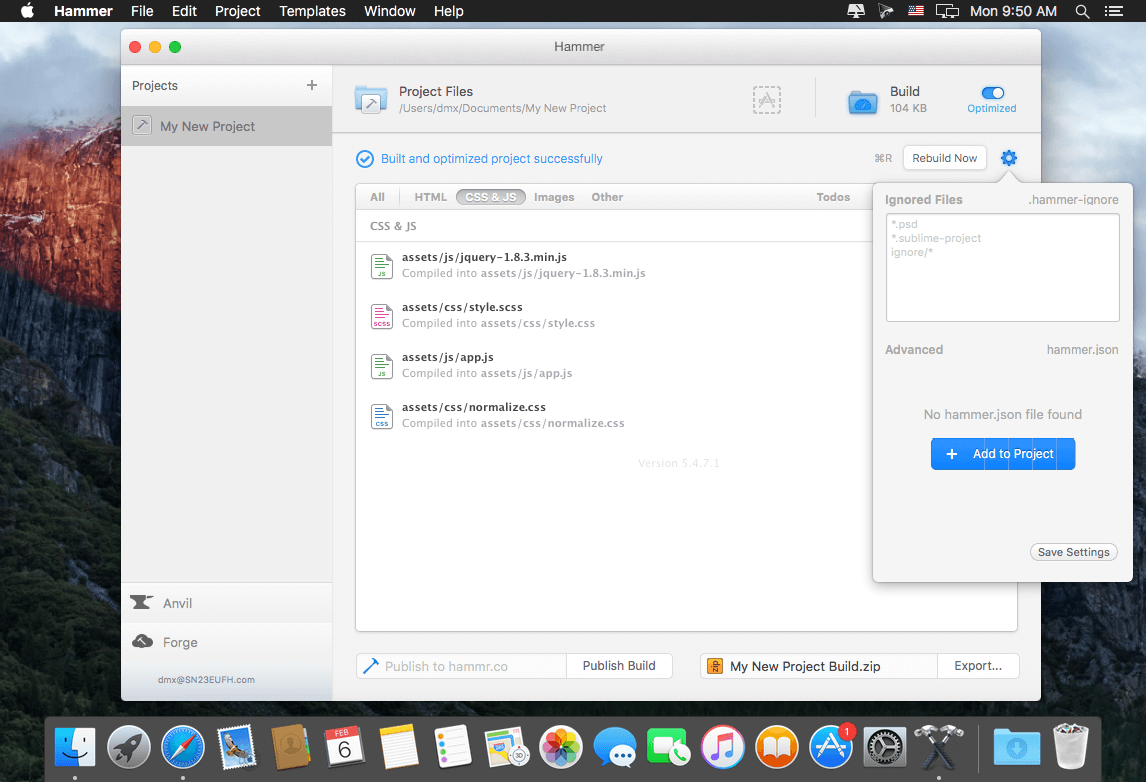Click the hammer.json label

point(1082,349)
